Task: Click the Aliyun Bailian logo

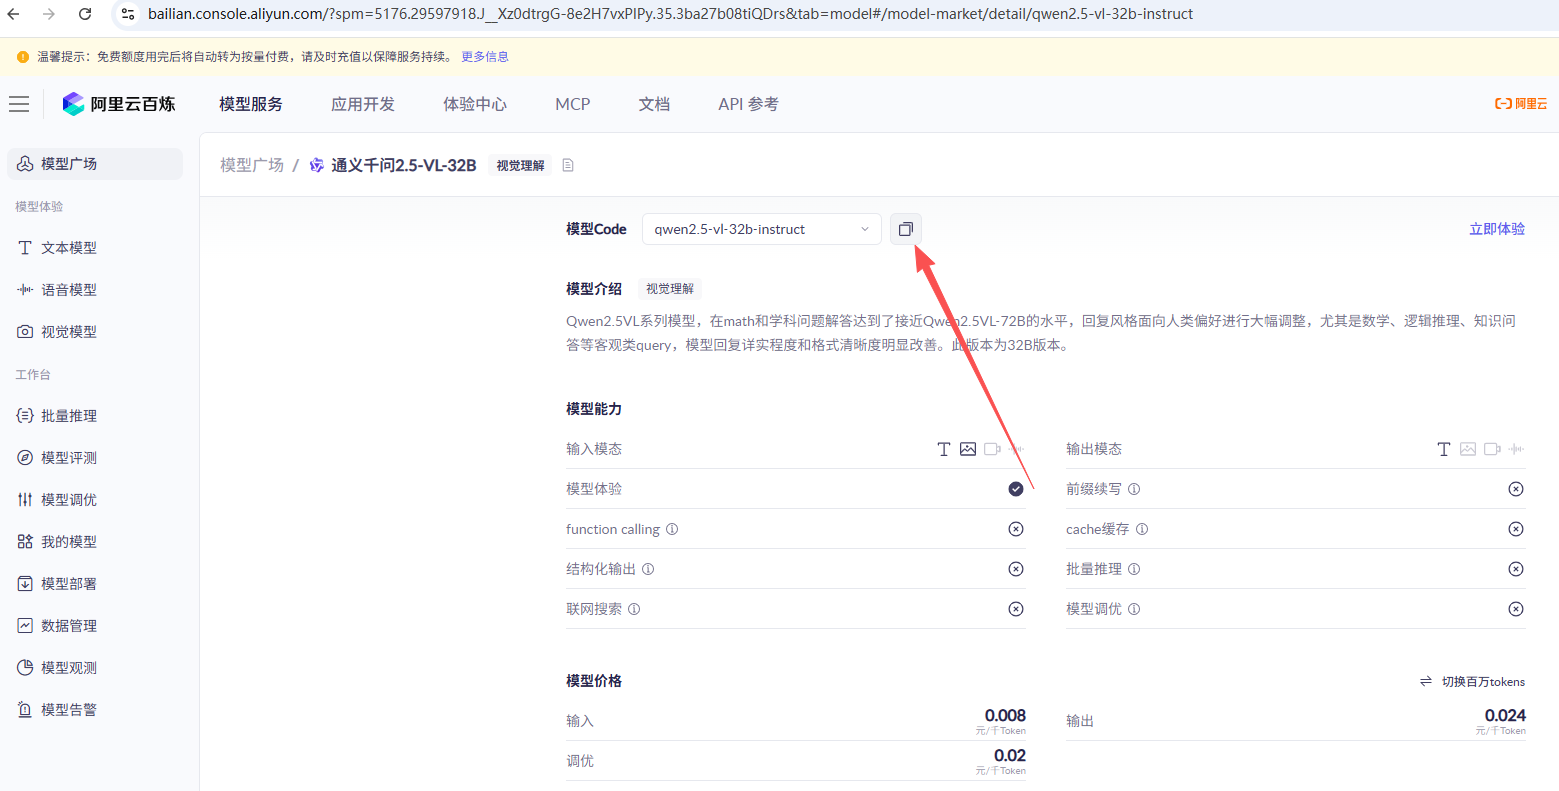Action: click(119, 104)
